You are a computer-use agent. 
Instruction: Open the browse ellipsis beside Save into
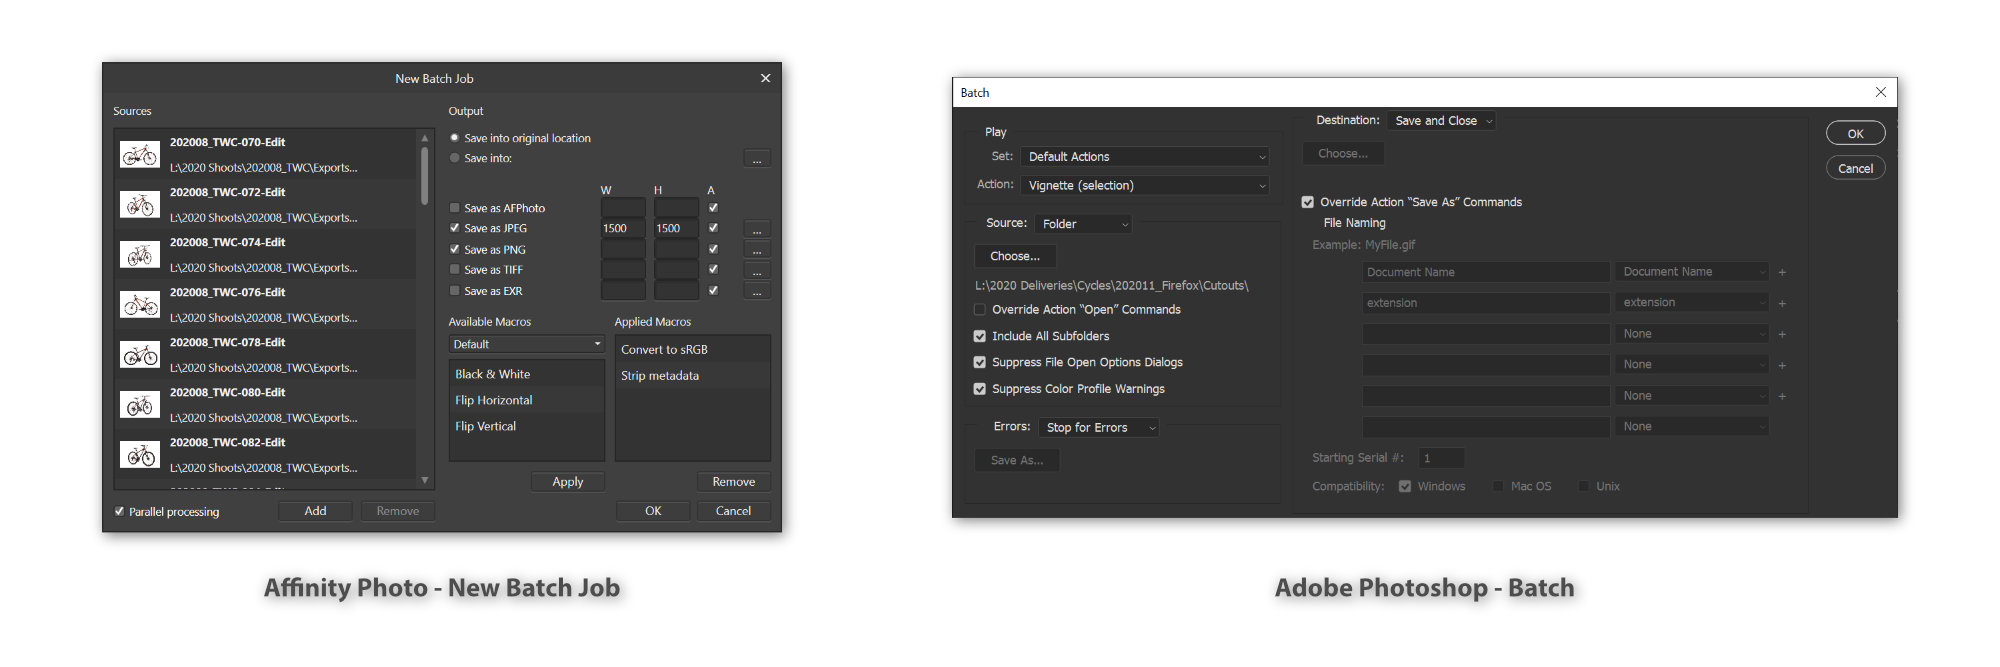(x=757, y=159)
